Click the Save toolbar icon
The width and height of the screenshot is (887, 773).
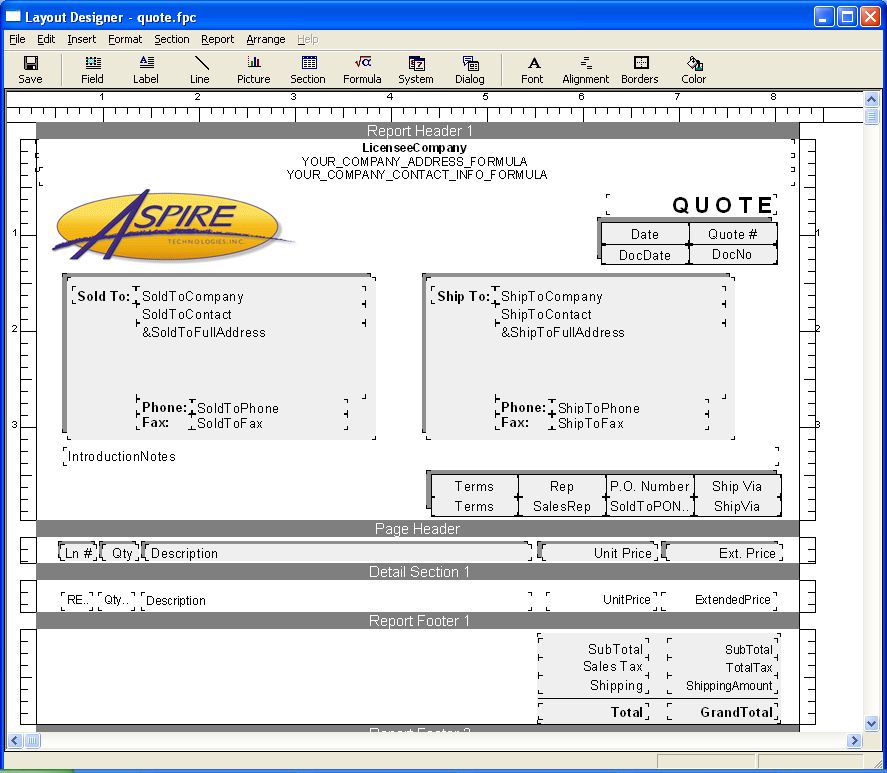[30, 69]
